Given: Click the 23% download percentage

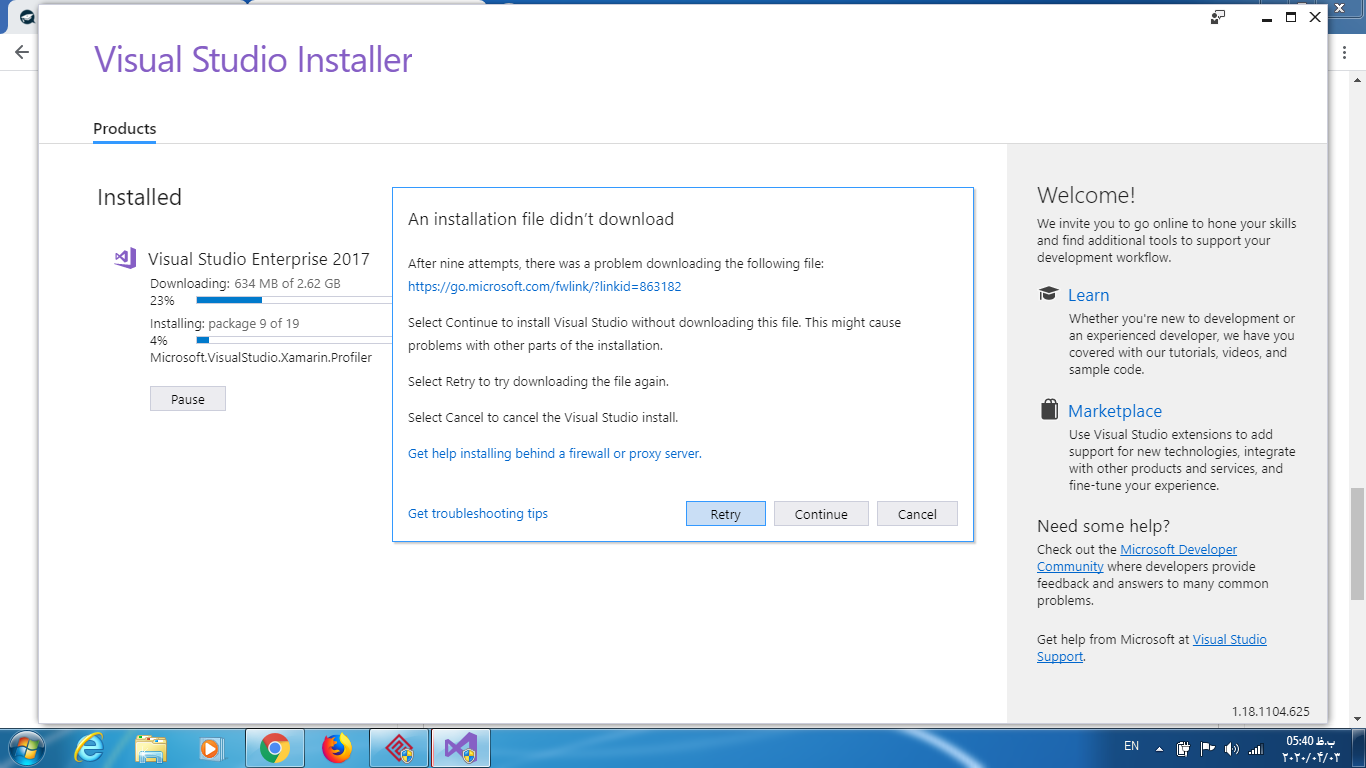Looking at the screenshot, I should tap(162, 300).
